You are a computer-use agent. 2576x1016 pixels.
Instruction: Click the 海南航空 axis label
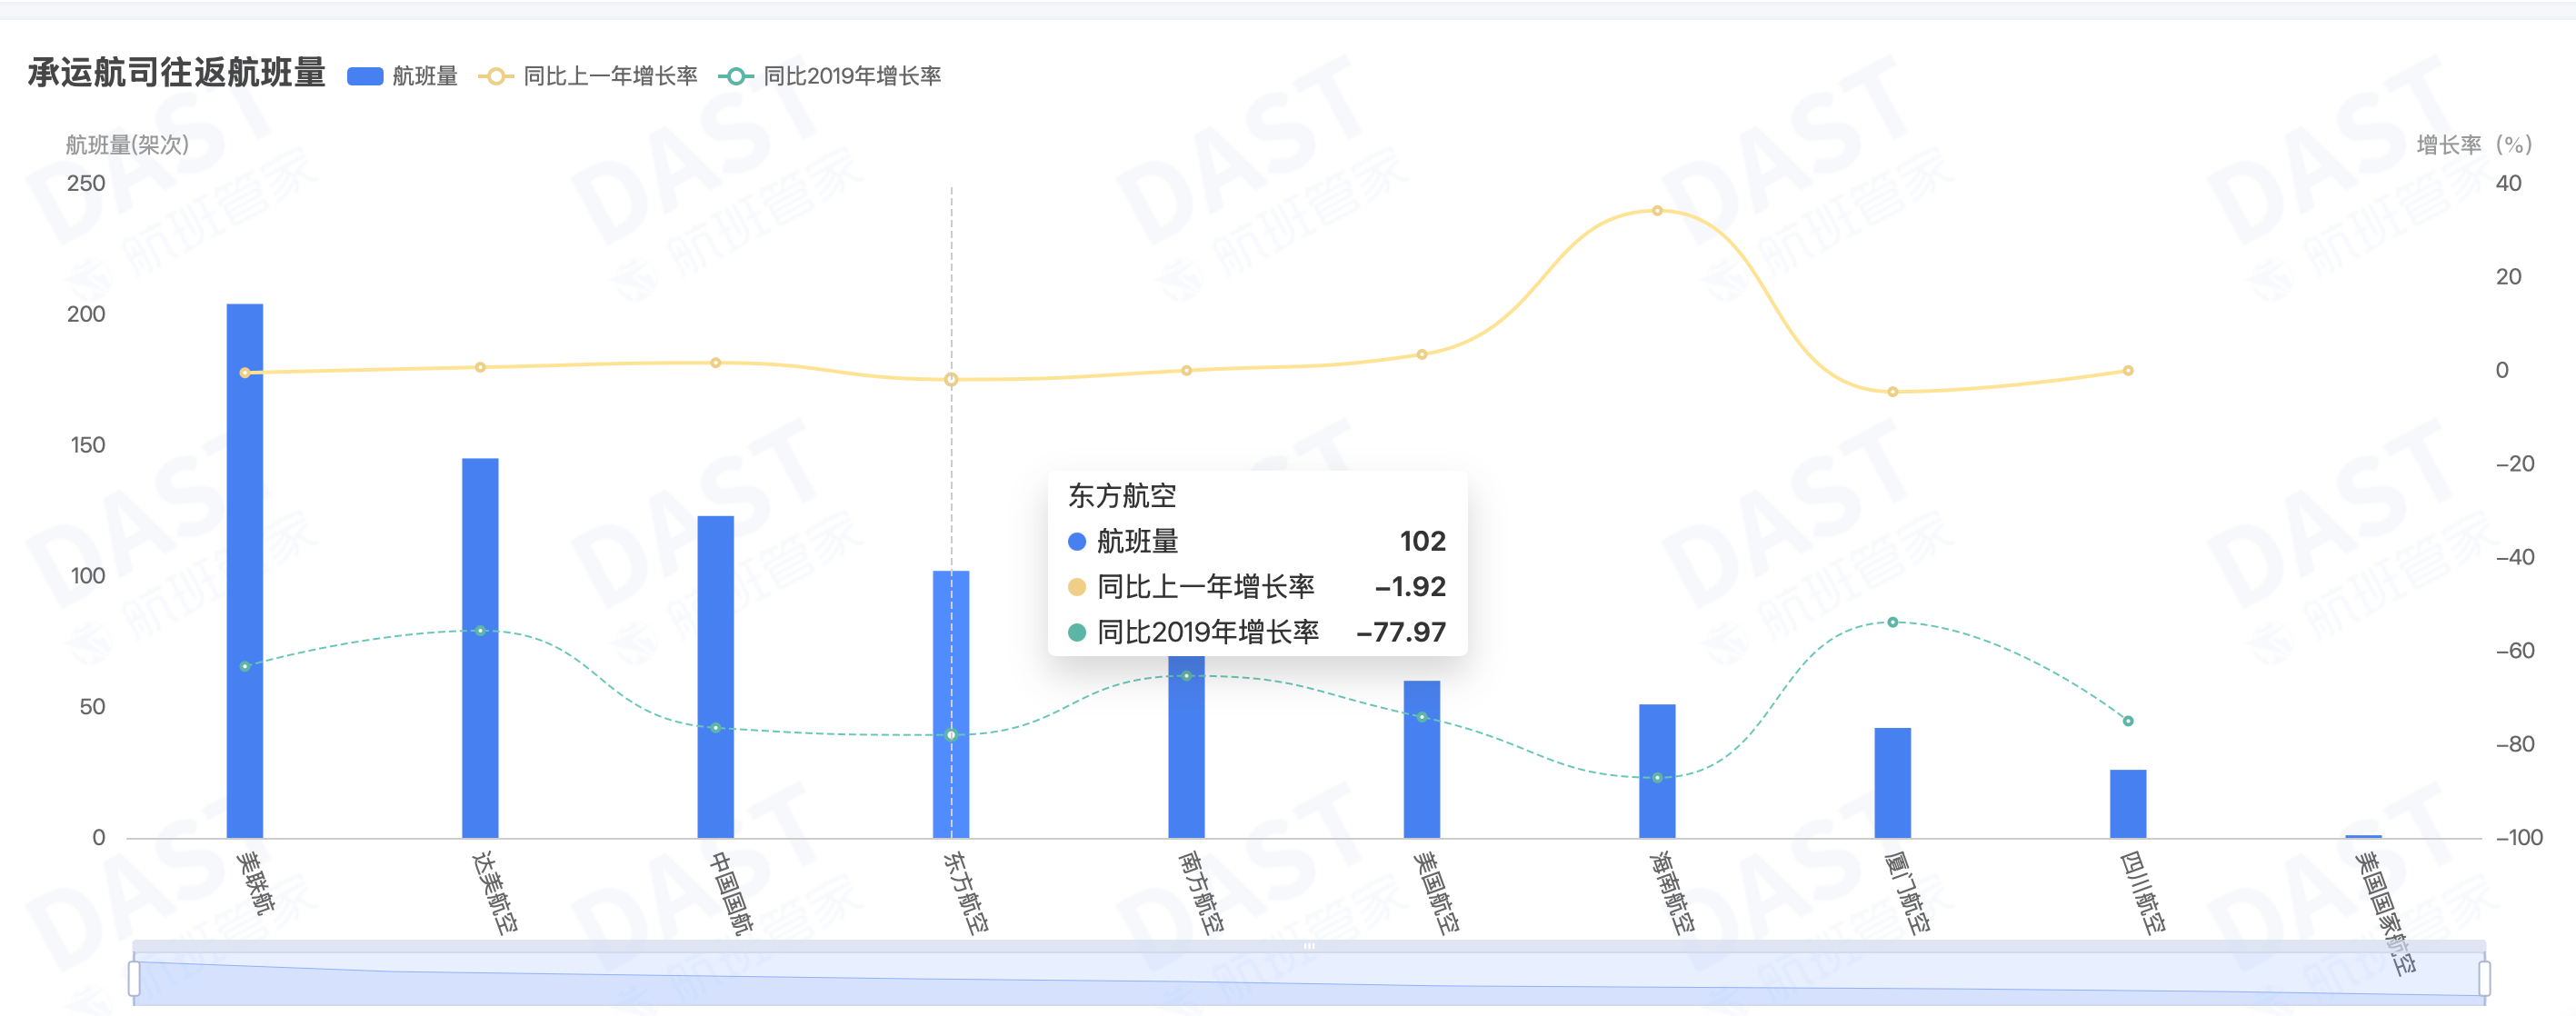1672,892
